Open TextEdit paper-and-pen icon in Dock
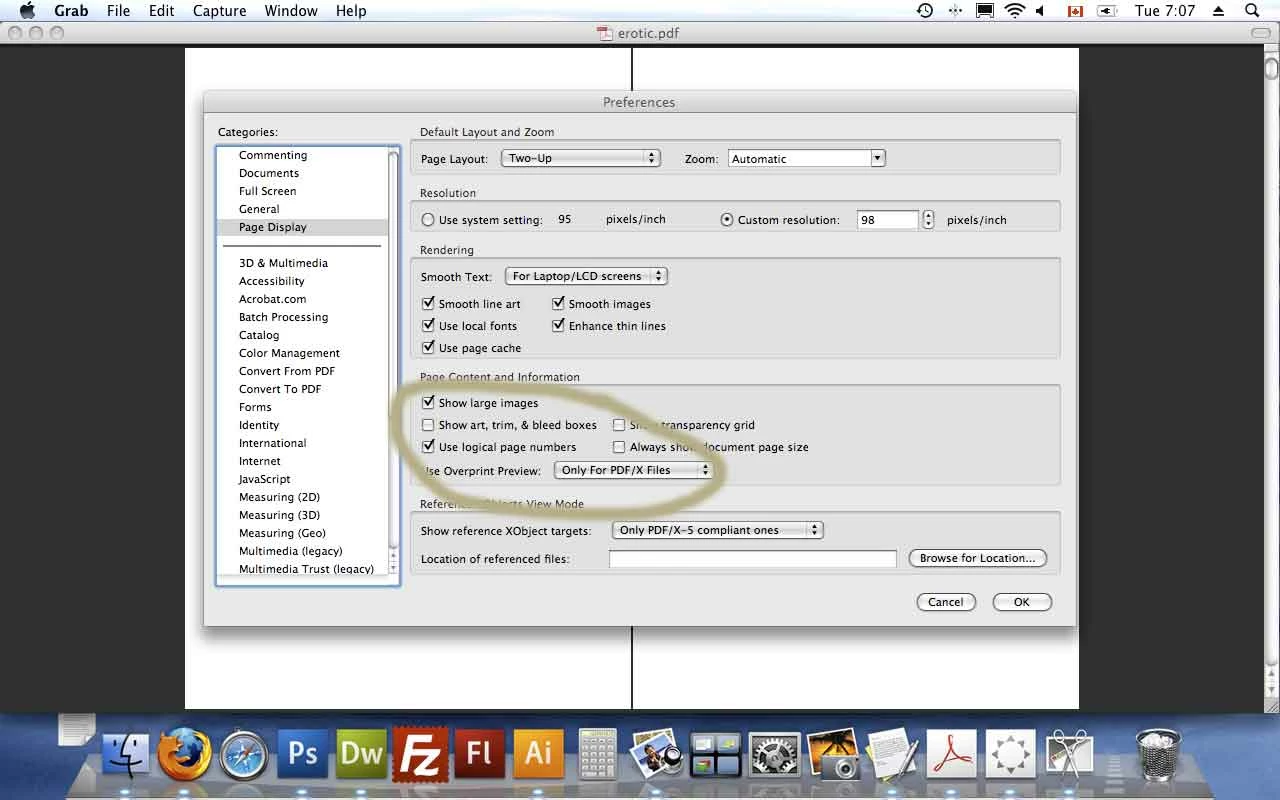This screenshot has width=1280, height=800. (x=892, y=754)
